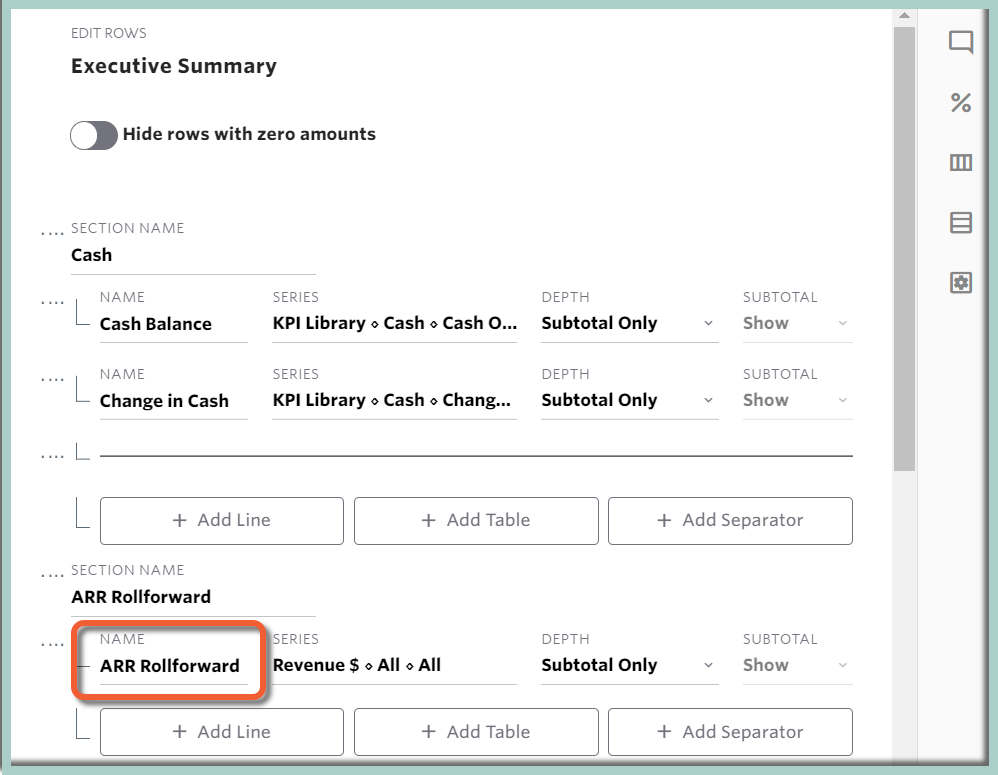Open Subtotal Show dropdown for ARR Rollforward
This screenshot has height=775, width=998.
coord(797,664)
